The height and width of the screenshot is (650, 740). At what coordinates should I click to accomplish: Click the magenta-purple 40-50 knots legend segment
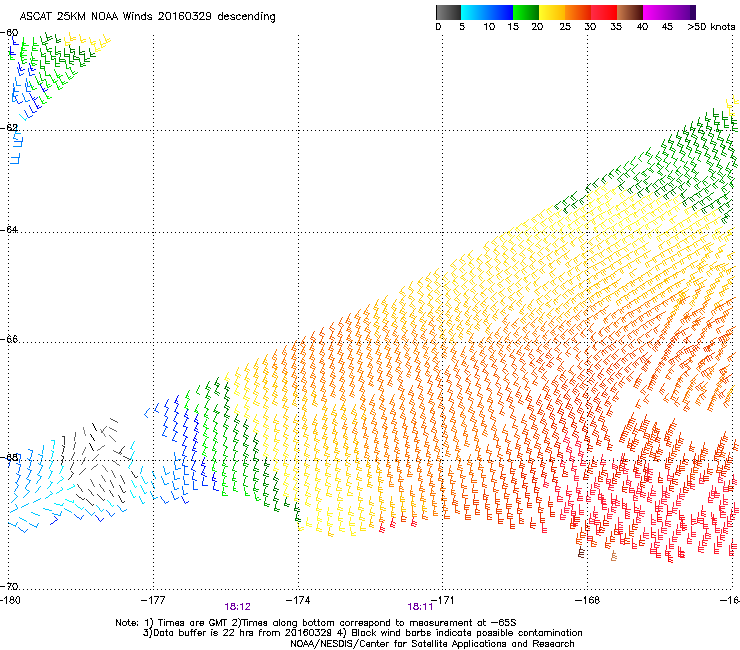tap(669, 12)
